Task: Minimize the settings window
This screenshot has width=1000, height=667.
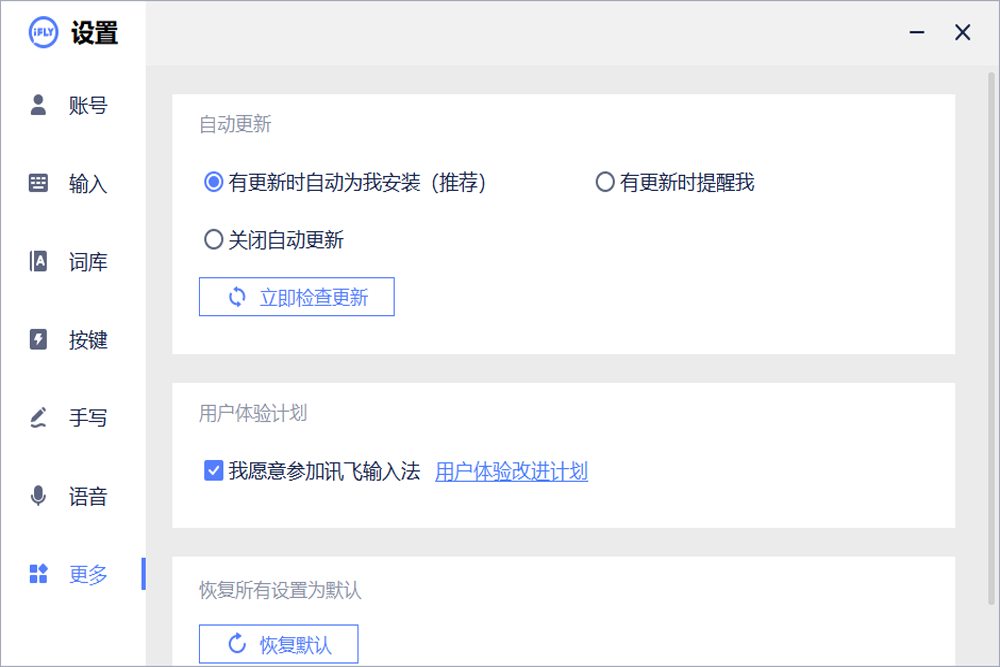Action: click(x=916, y=33)
